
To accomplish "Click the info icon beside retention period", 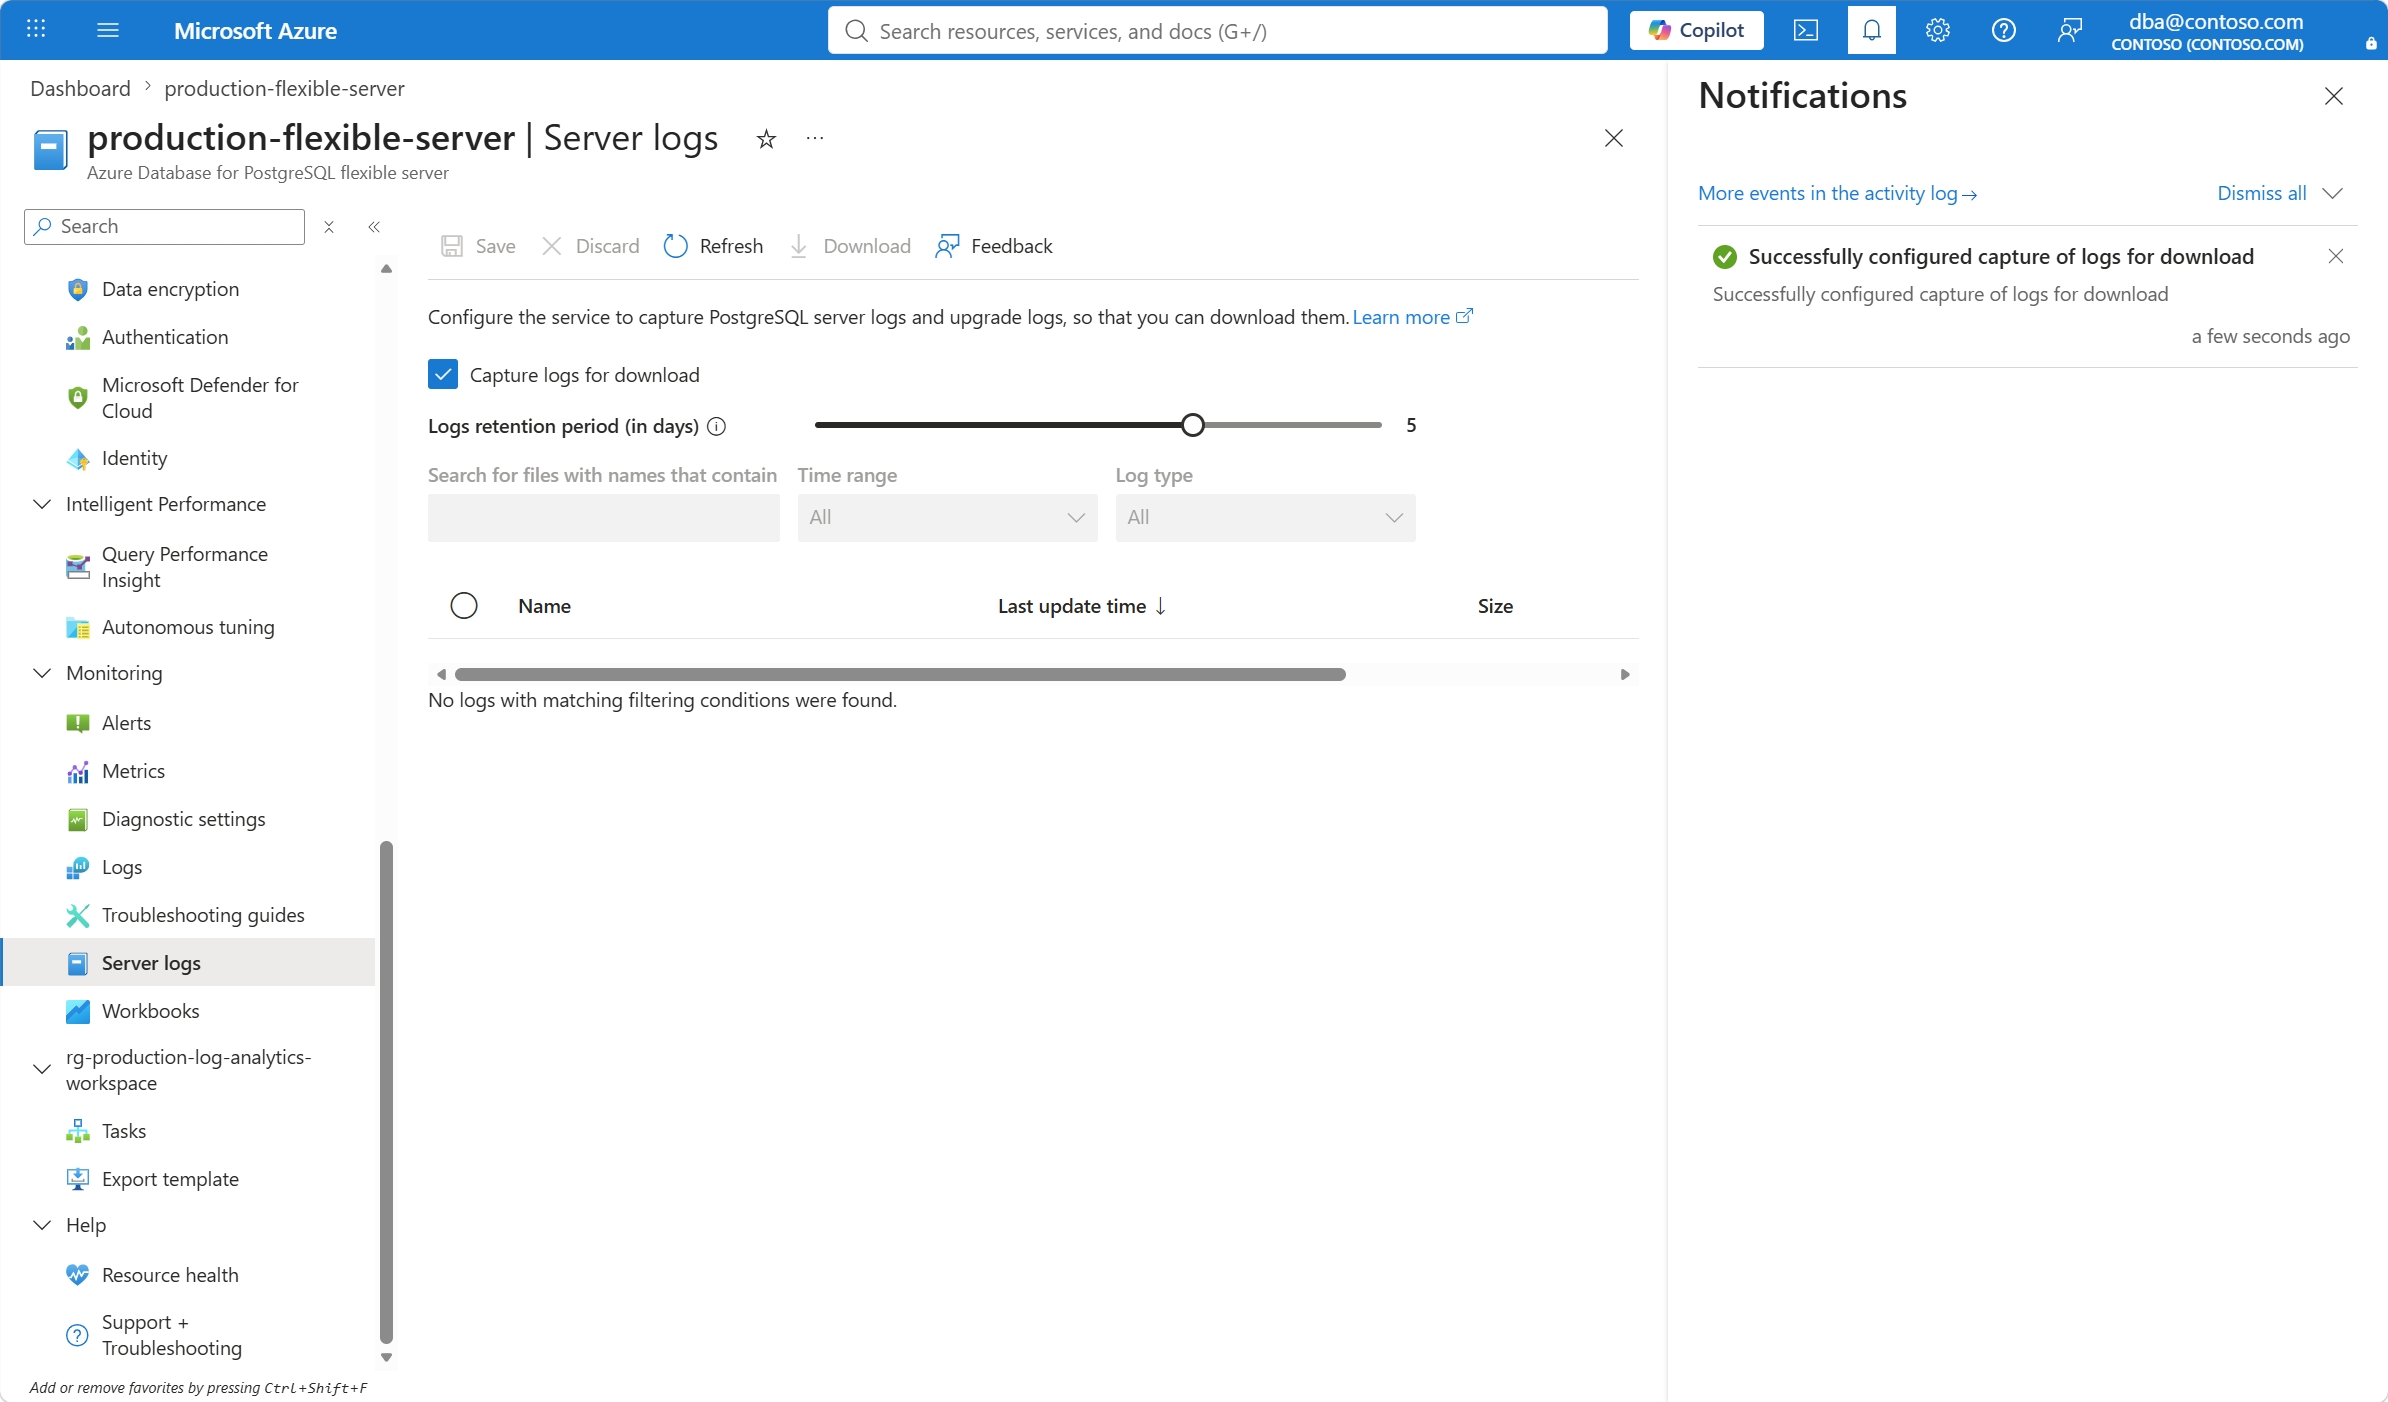I will pyautogui.click(x=716, y=427).
